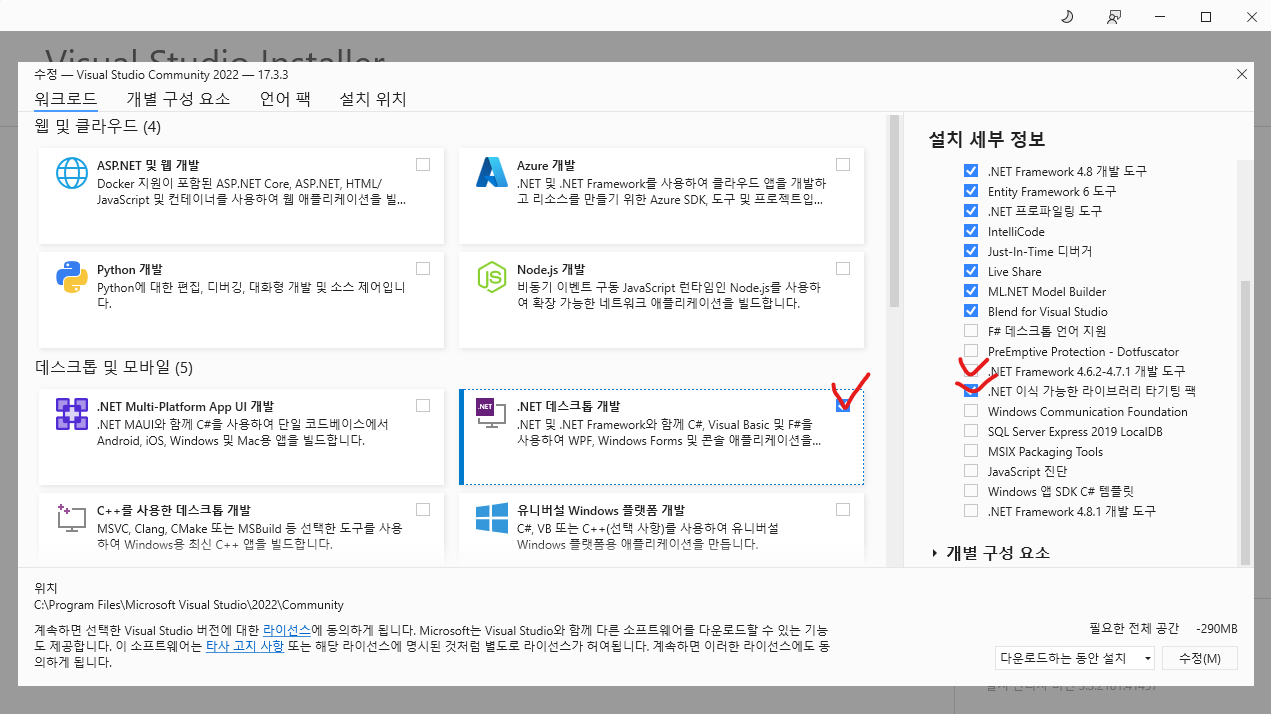This screenshot has height=714, width=1271.
Task: Uncheck .NET 프로파일링 도구 option
Action: tap(970, 211)
